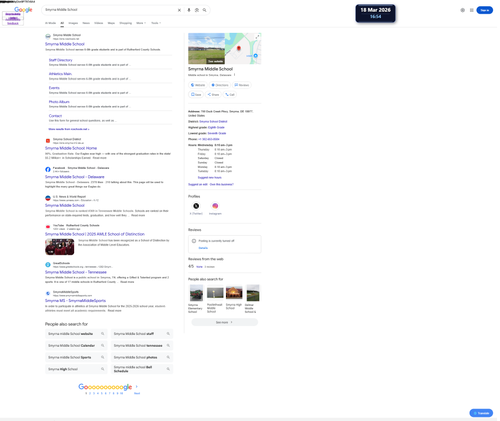Click the Facebook favicon beside Smyrna Middle School - Delaware

(x=48, y=169)
